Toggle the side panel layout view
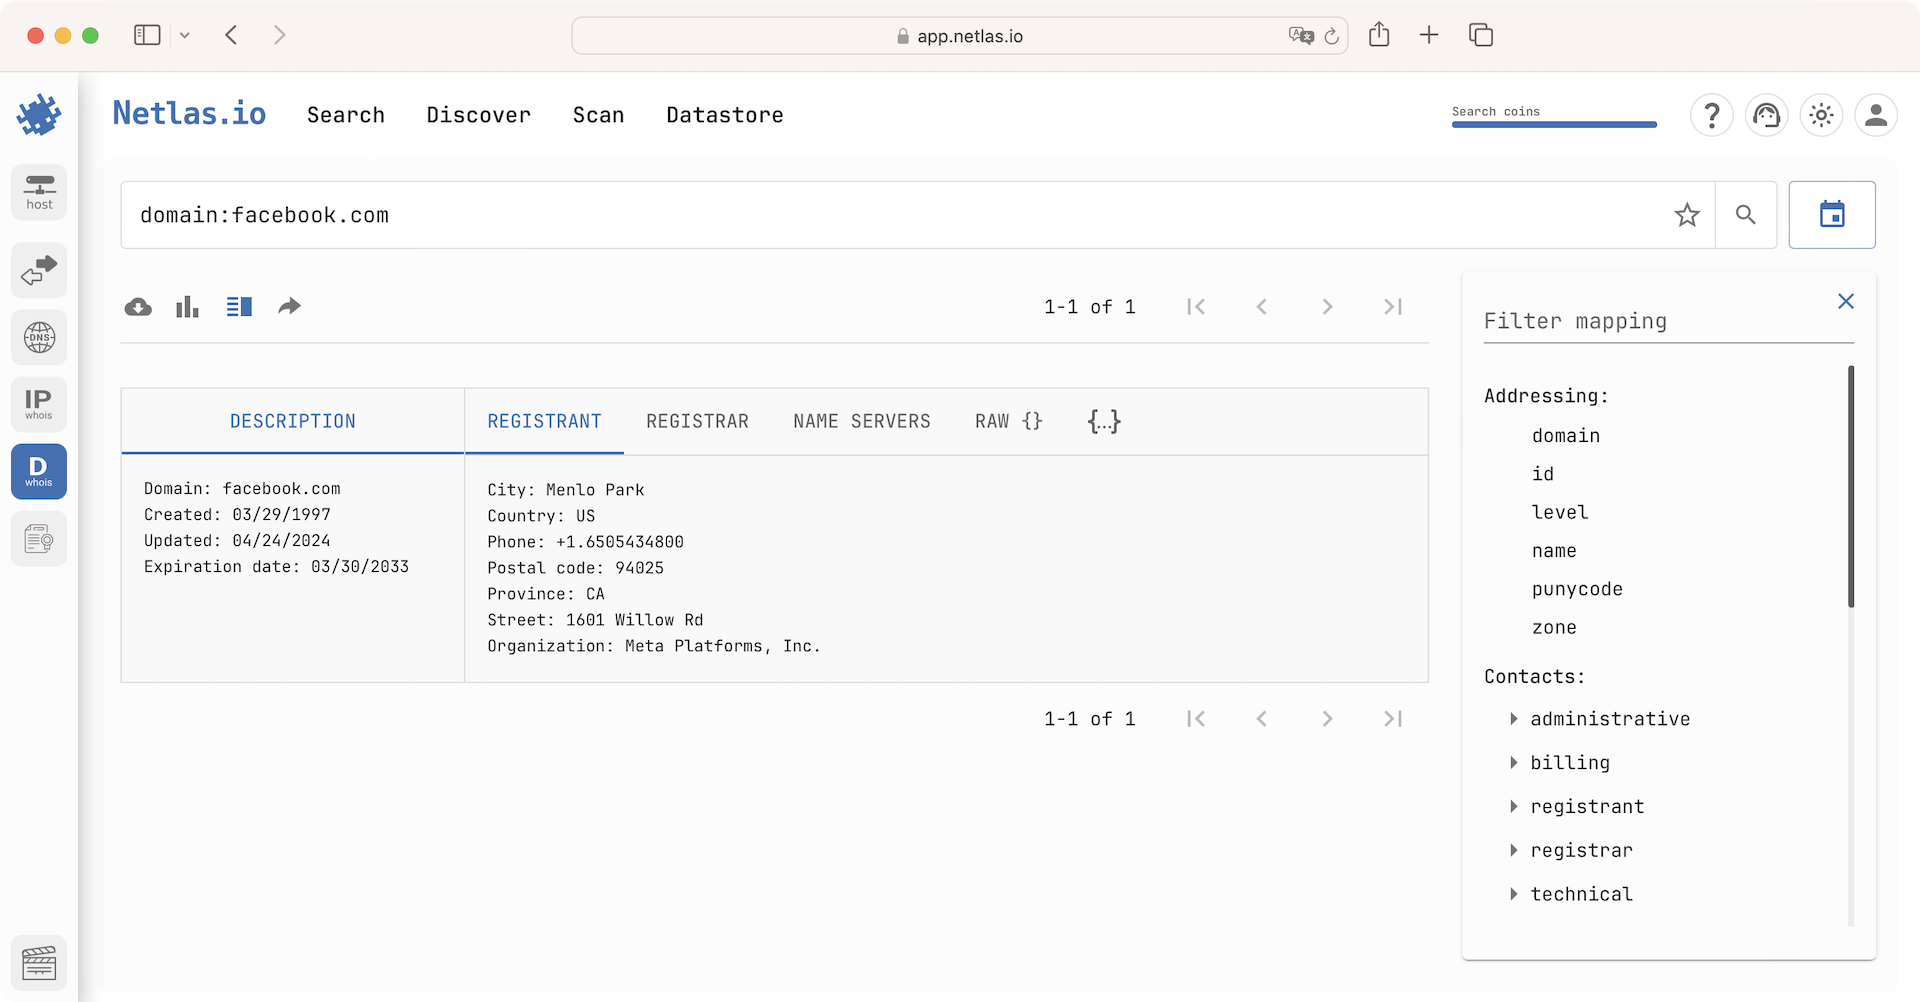 [x=239, y=306]
